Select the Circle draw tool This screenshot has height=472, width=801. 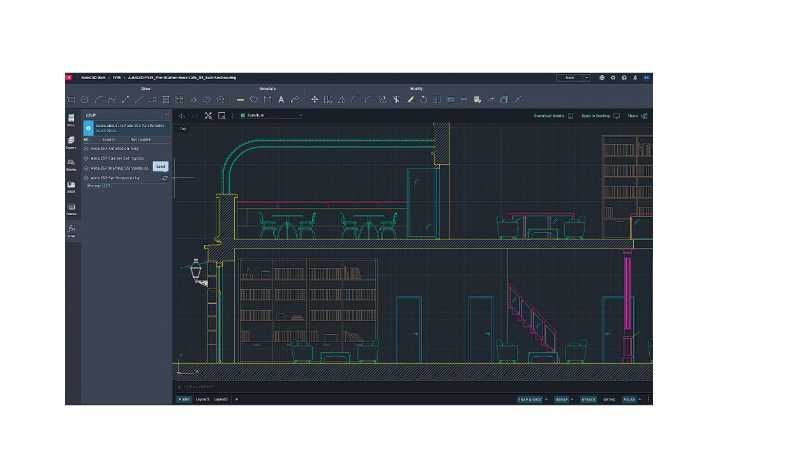(85, 100)
